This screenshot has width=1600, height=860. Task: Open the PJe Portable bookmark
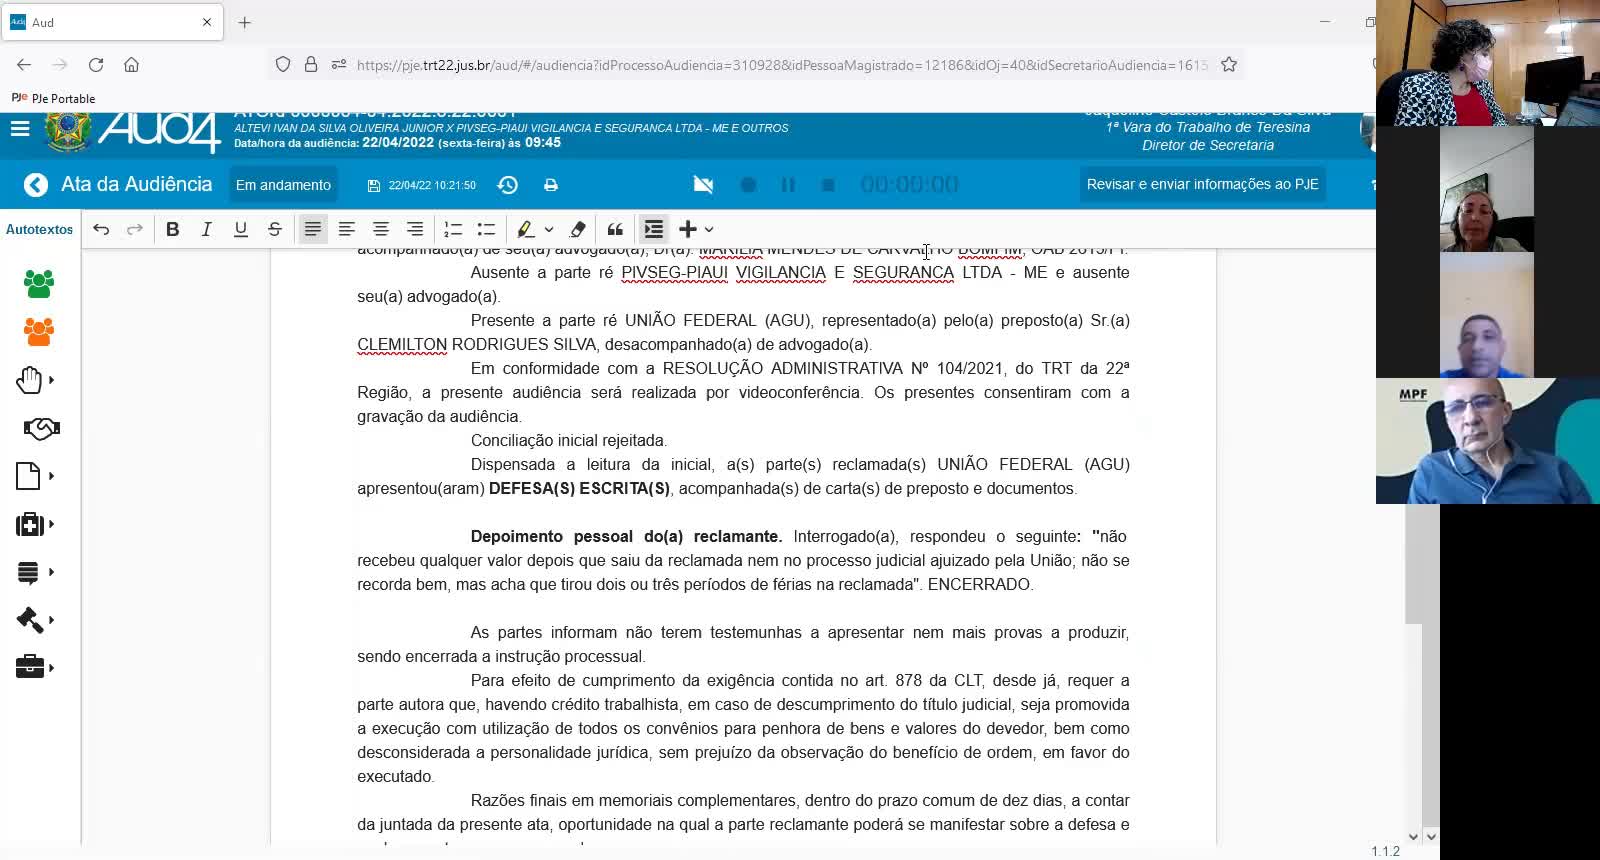pos(54,98)
